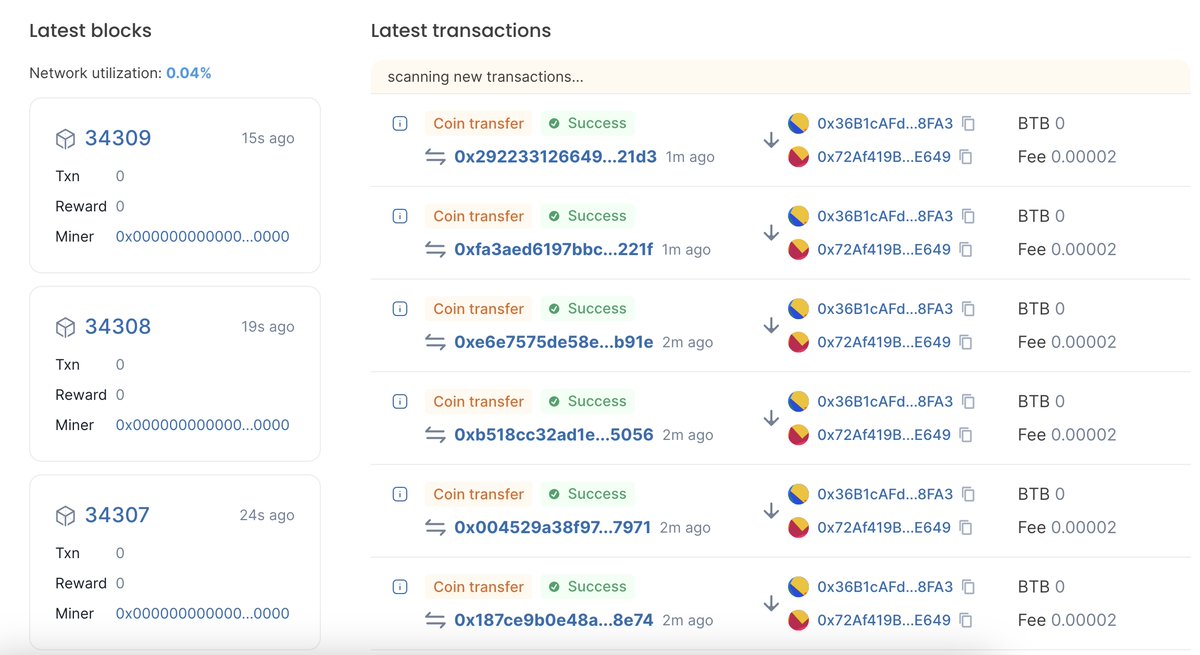Click sender avatar in 0x29223126649...21d3 row

point(798,124)
